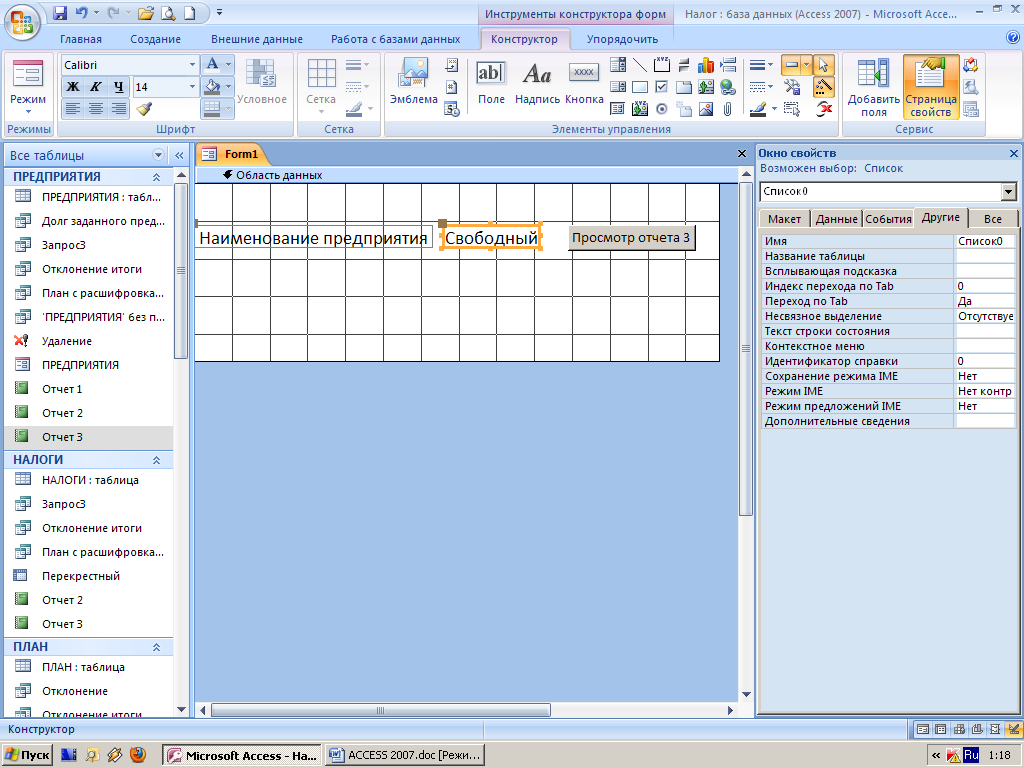Select the tab control tool
The image size is (1024, 768).
[684, 87]
